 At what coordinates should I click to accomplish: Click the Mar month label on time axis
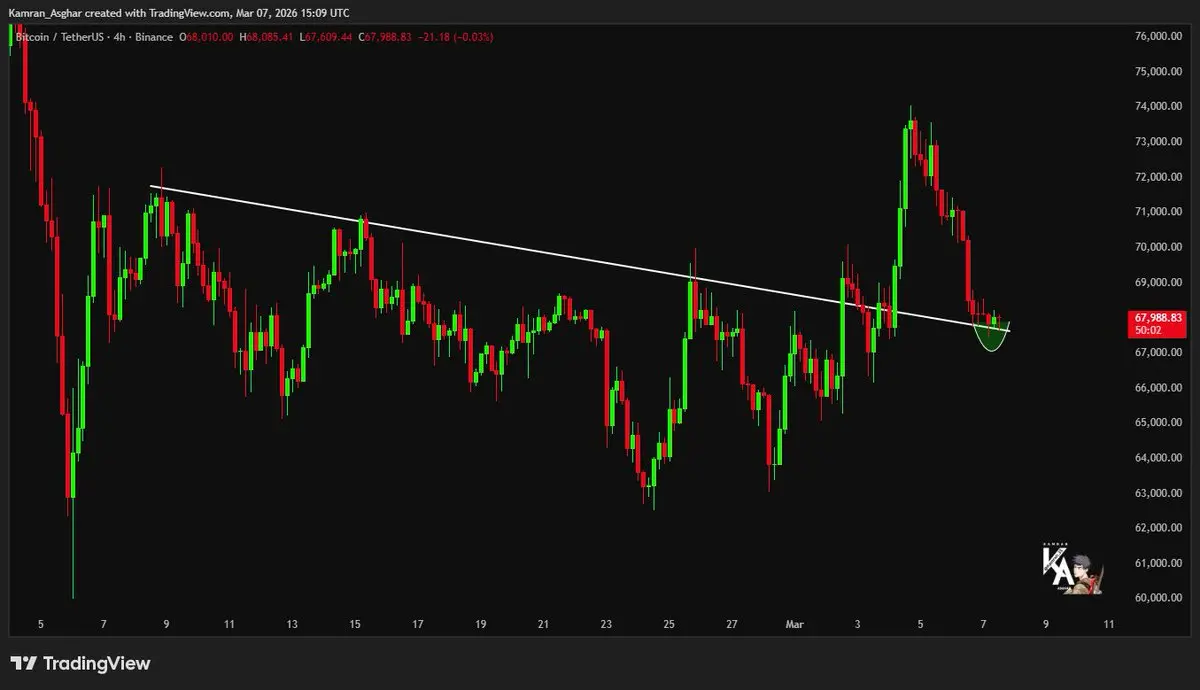[x=795, y=624]
